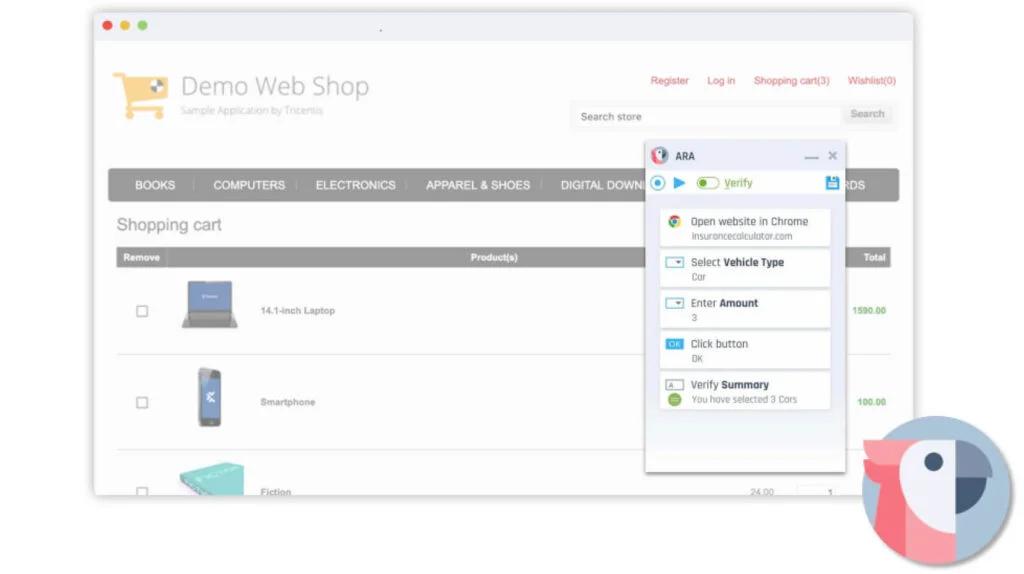
Task: Click the save floppy disk icon
Action: click(x=832, y=183)
